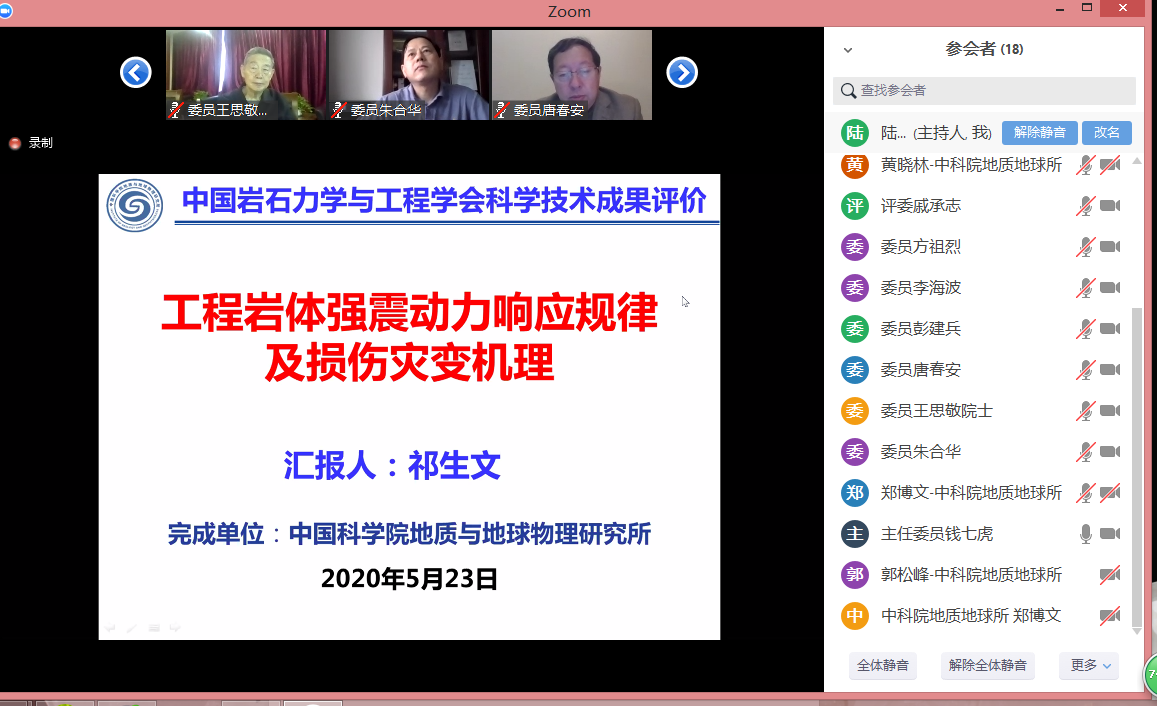Click the 查找参会者 search field
This screenshot has width=1157, height=706.
990,91
